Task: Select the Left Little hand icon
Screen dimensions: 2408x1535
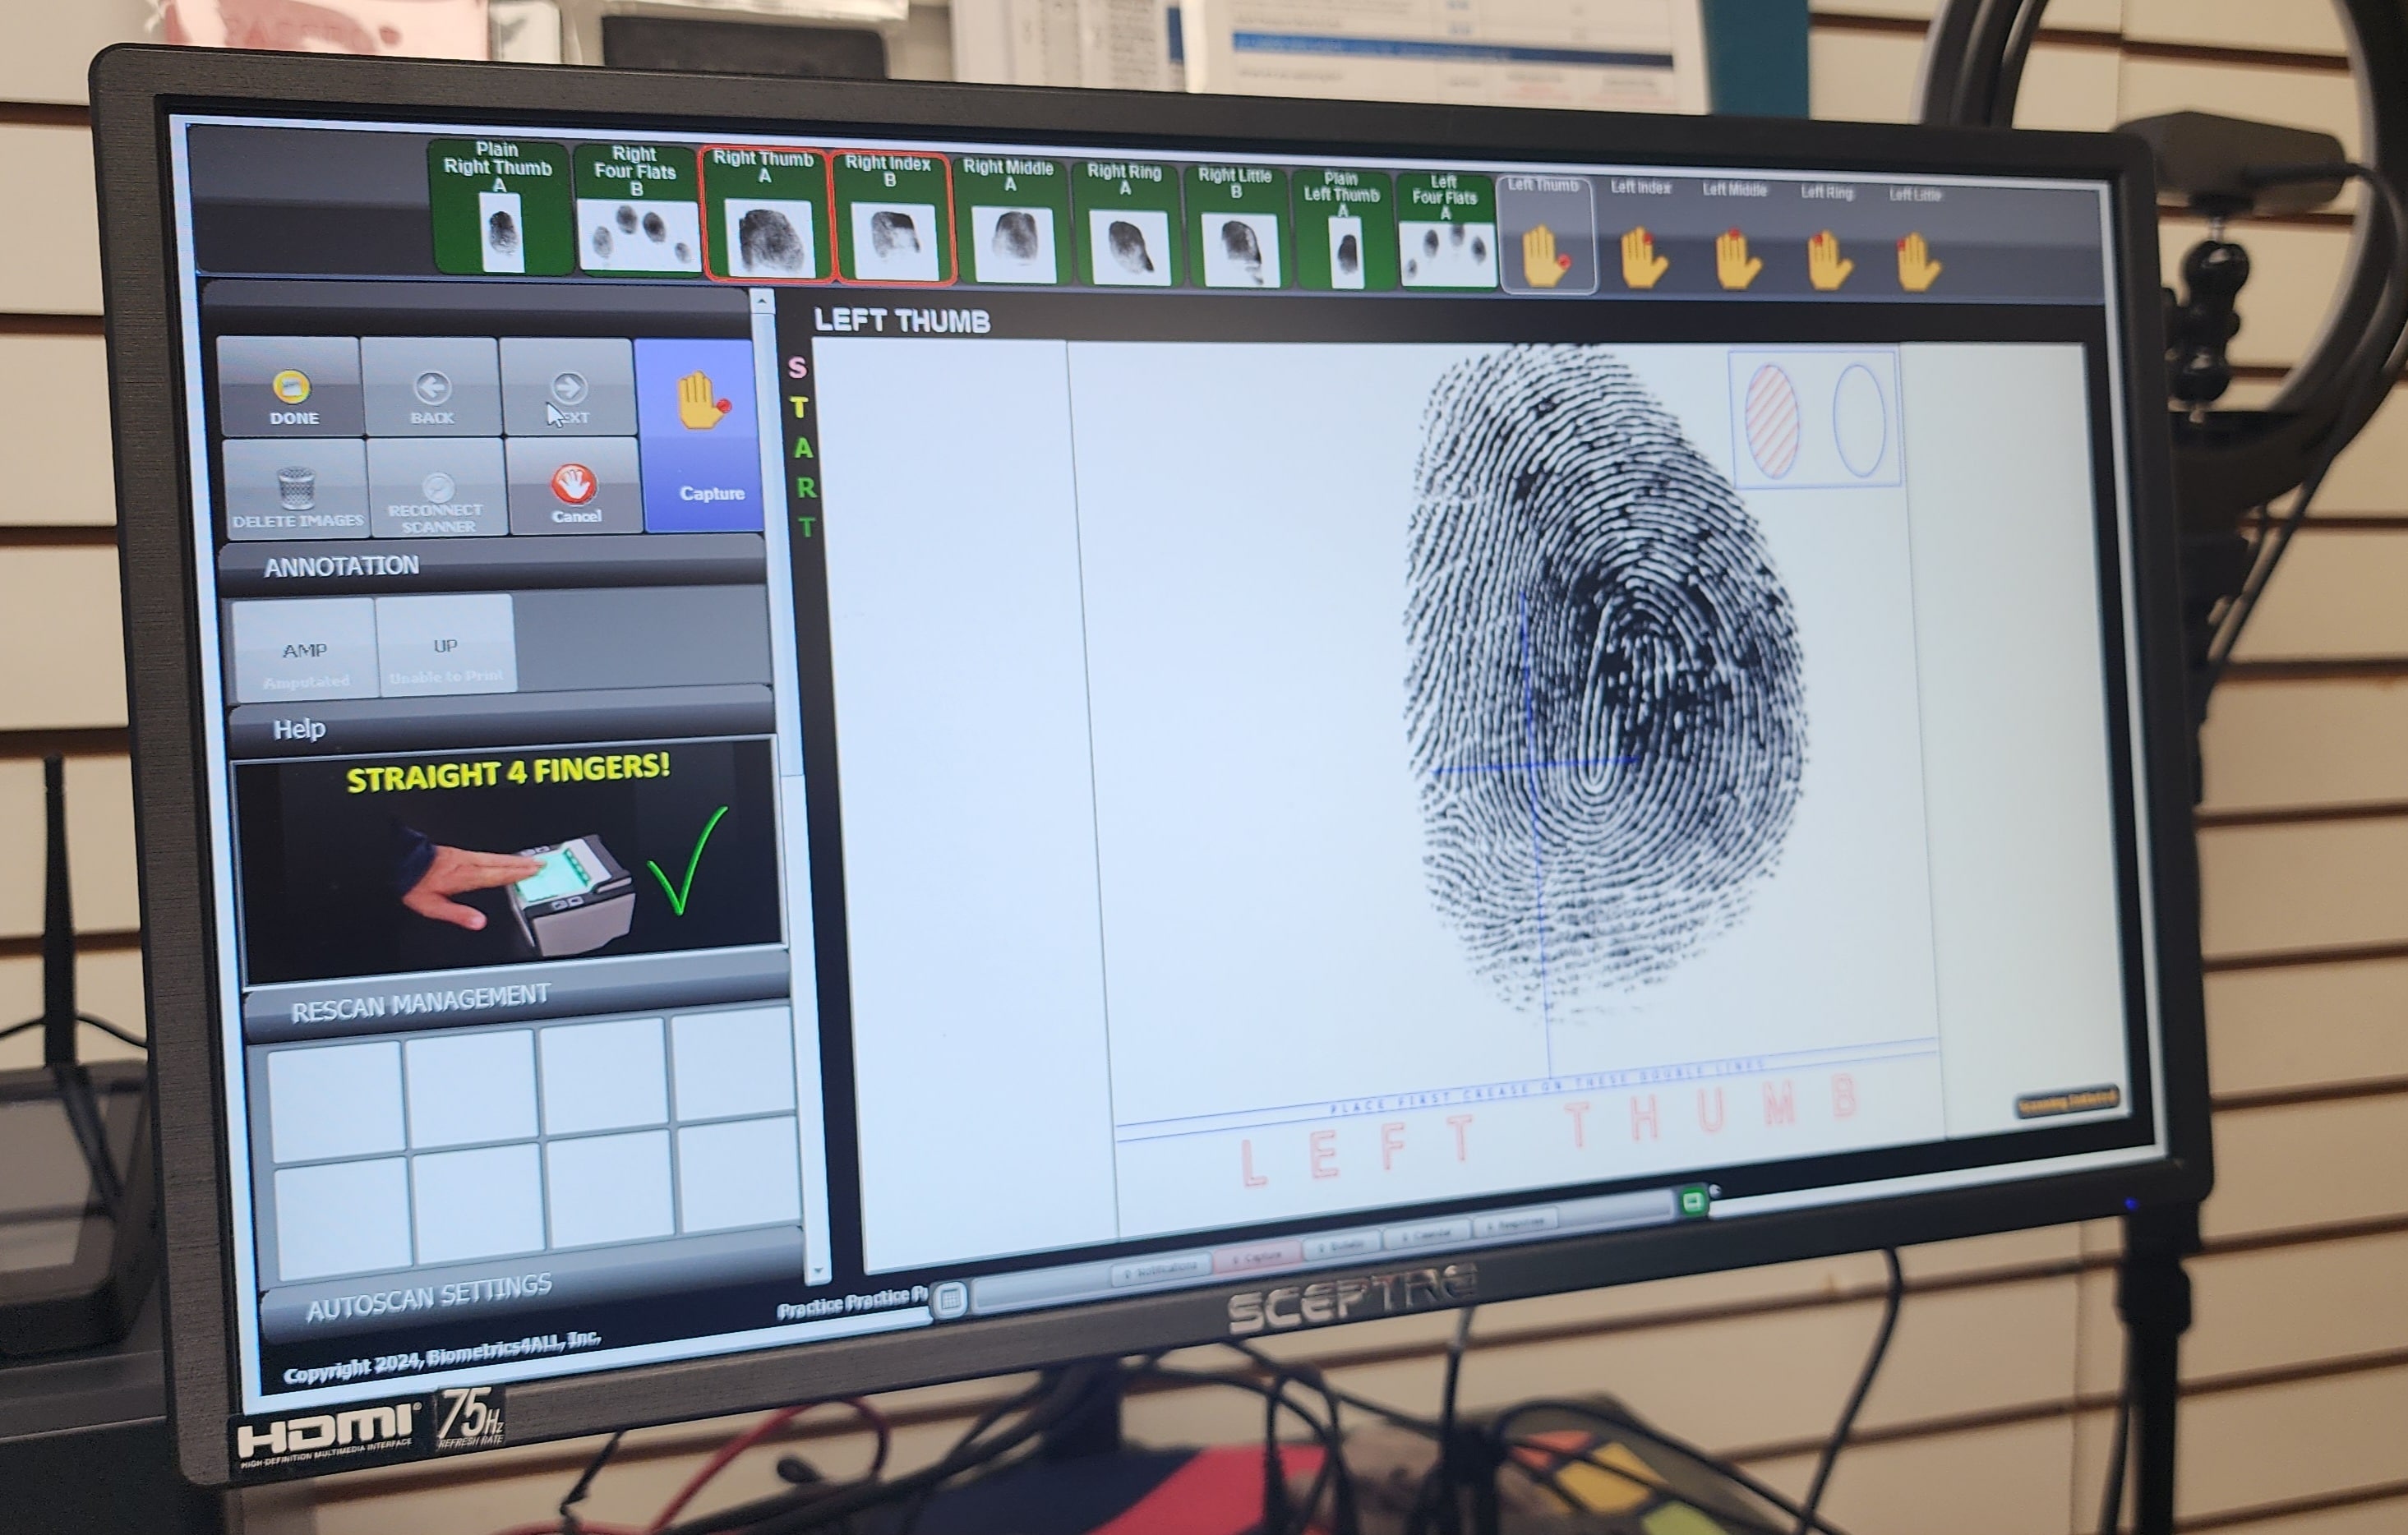Action: [1916, 262]
